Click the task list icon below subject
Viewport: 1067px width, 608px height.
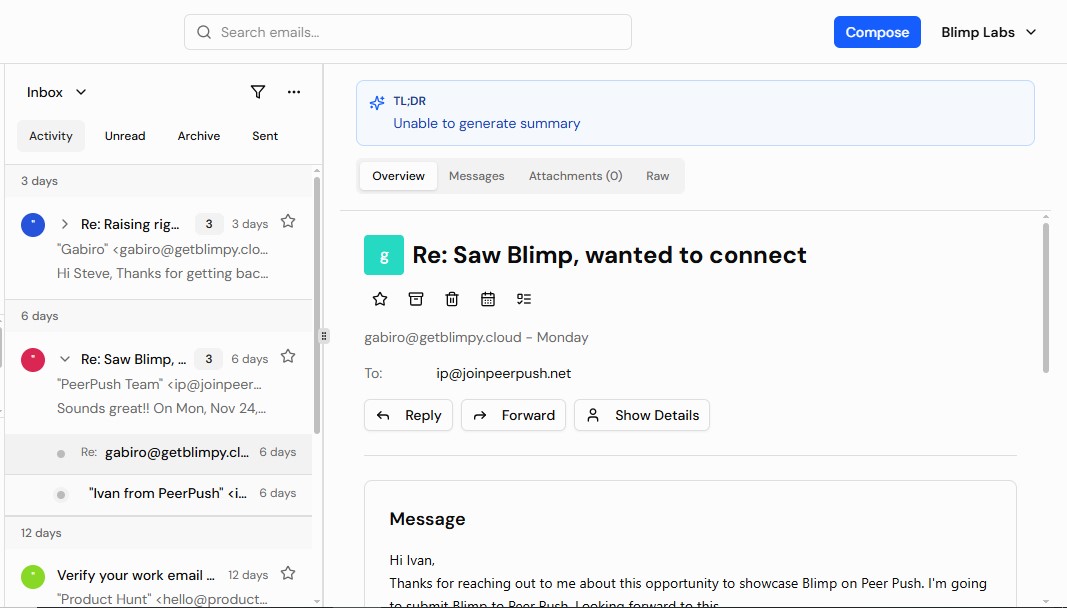tap(524, 298)
